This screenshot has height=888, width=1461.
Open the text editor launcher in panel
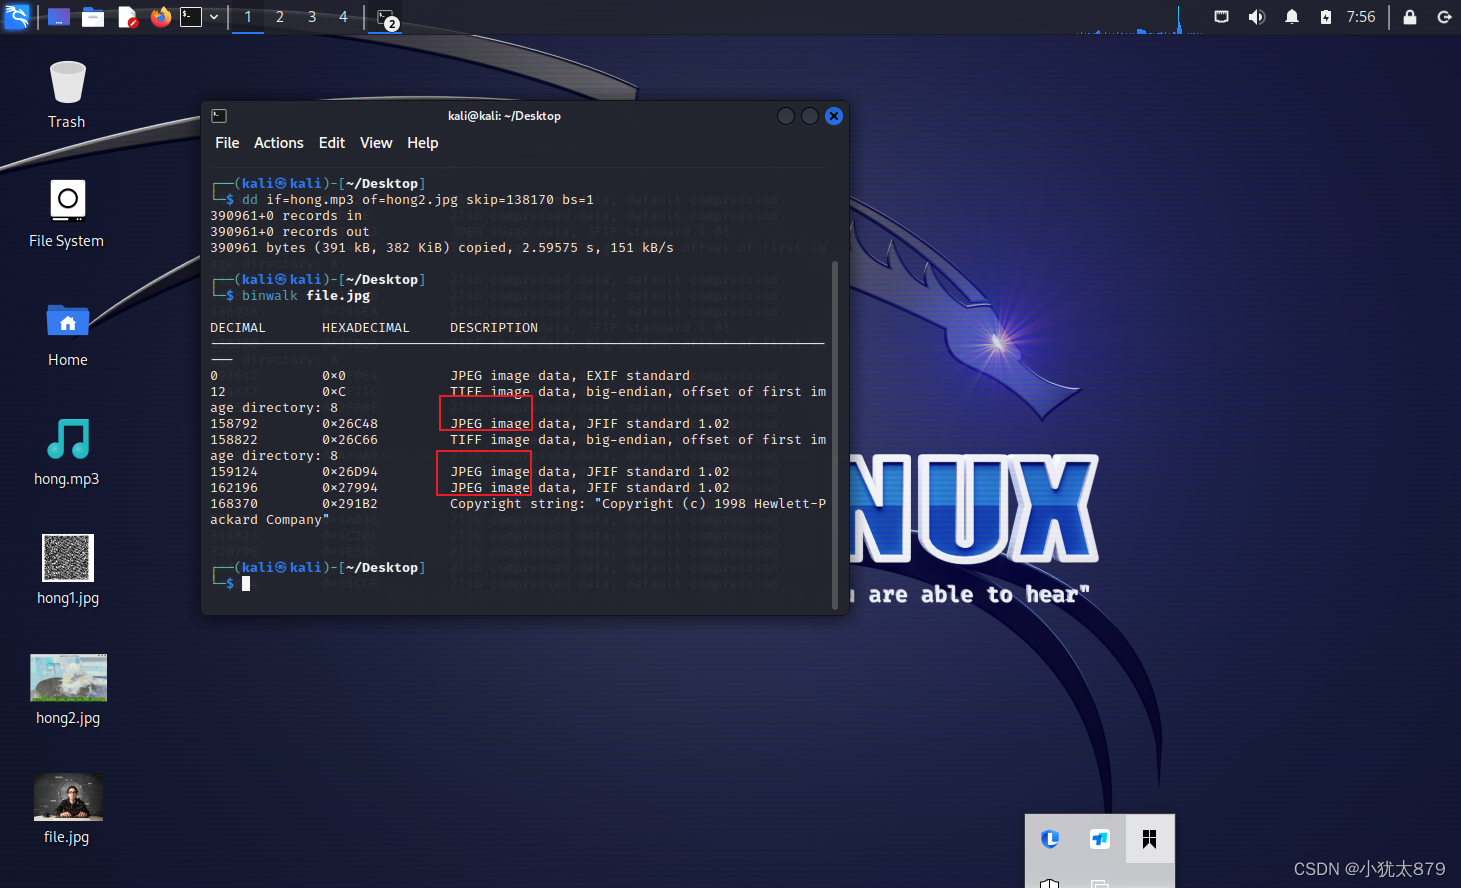tap(127, 17)
